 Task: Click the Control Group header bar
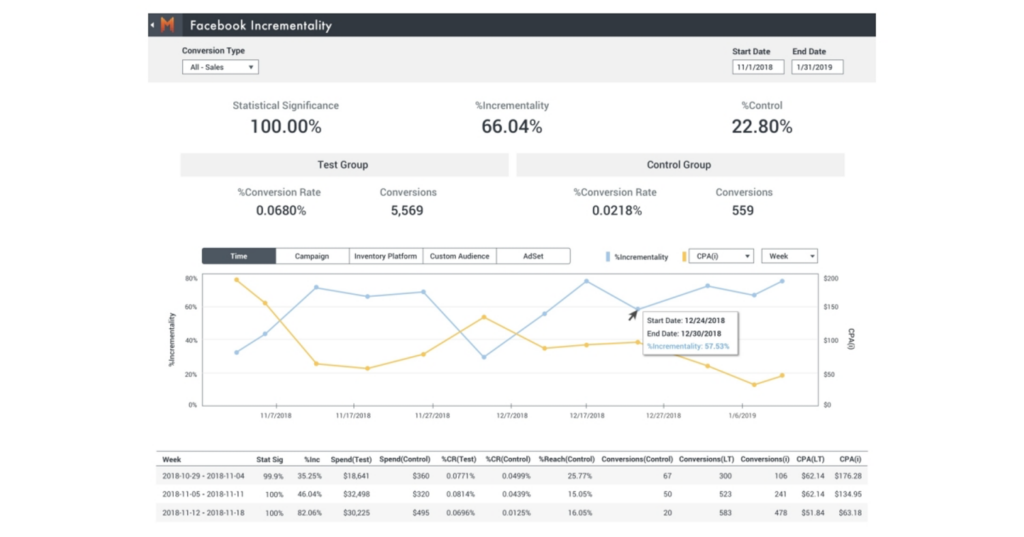point(680,165)
